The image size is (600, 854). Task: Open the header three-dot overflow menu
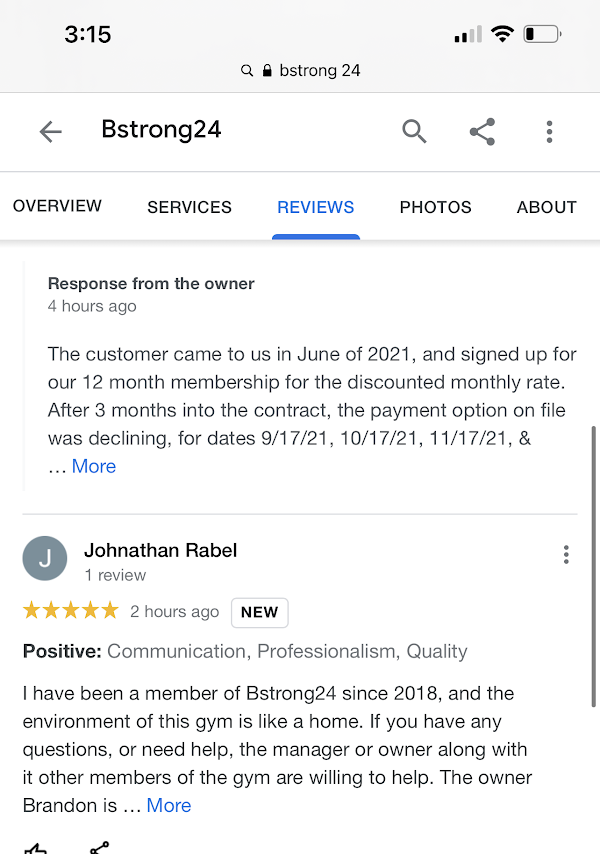[x=549, y=131]
